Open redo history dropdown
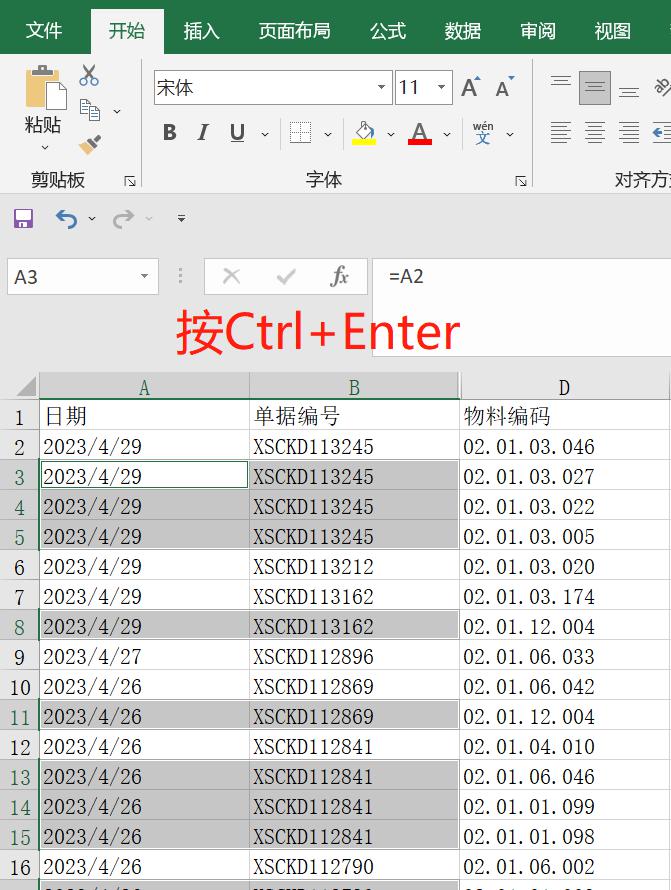The image size is (671, 890). 149,219
